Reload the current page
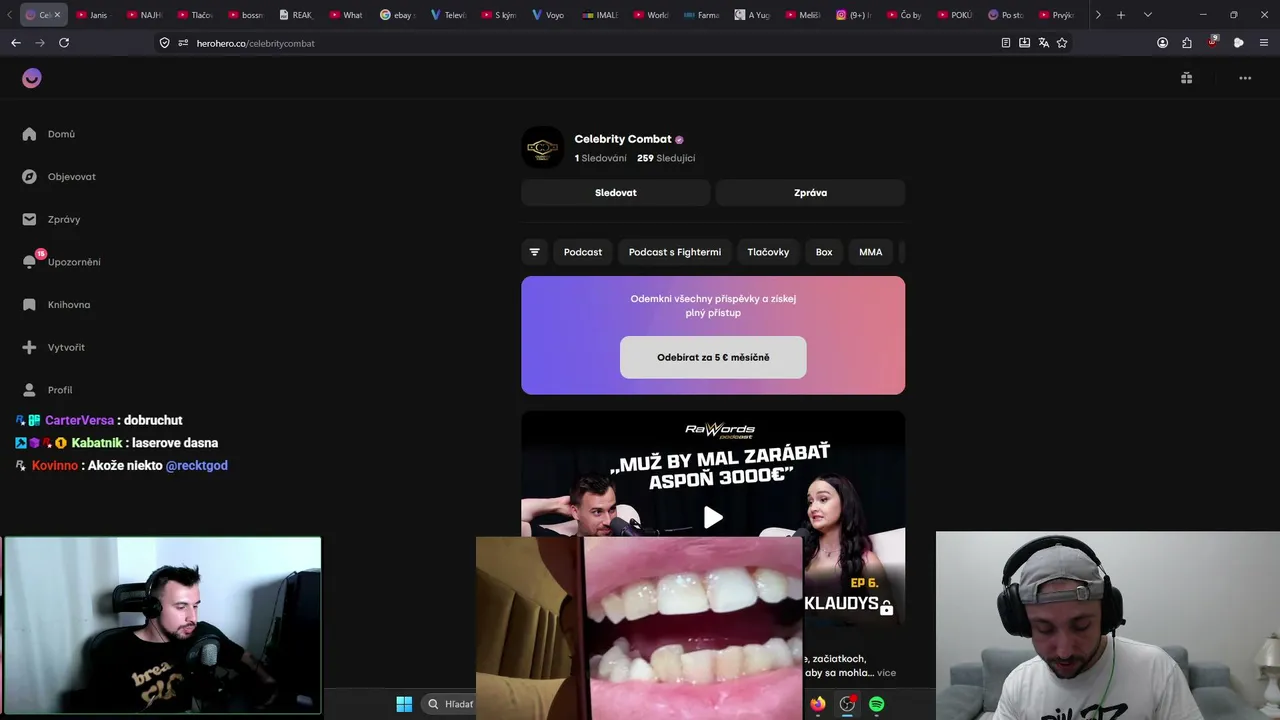The height and width of the screenshot is (720, 1280). 64,43
